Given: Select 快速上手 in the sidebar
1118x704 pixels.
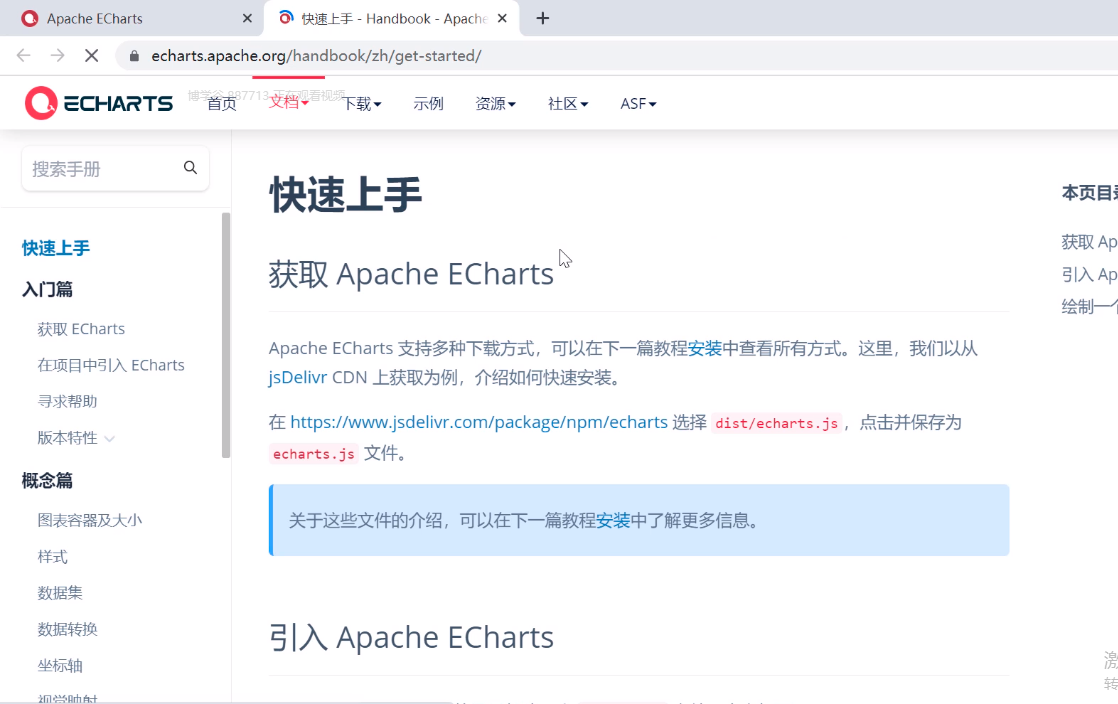Looking at the screenshot, I should [56, 248].
